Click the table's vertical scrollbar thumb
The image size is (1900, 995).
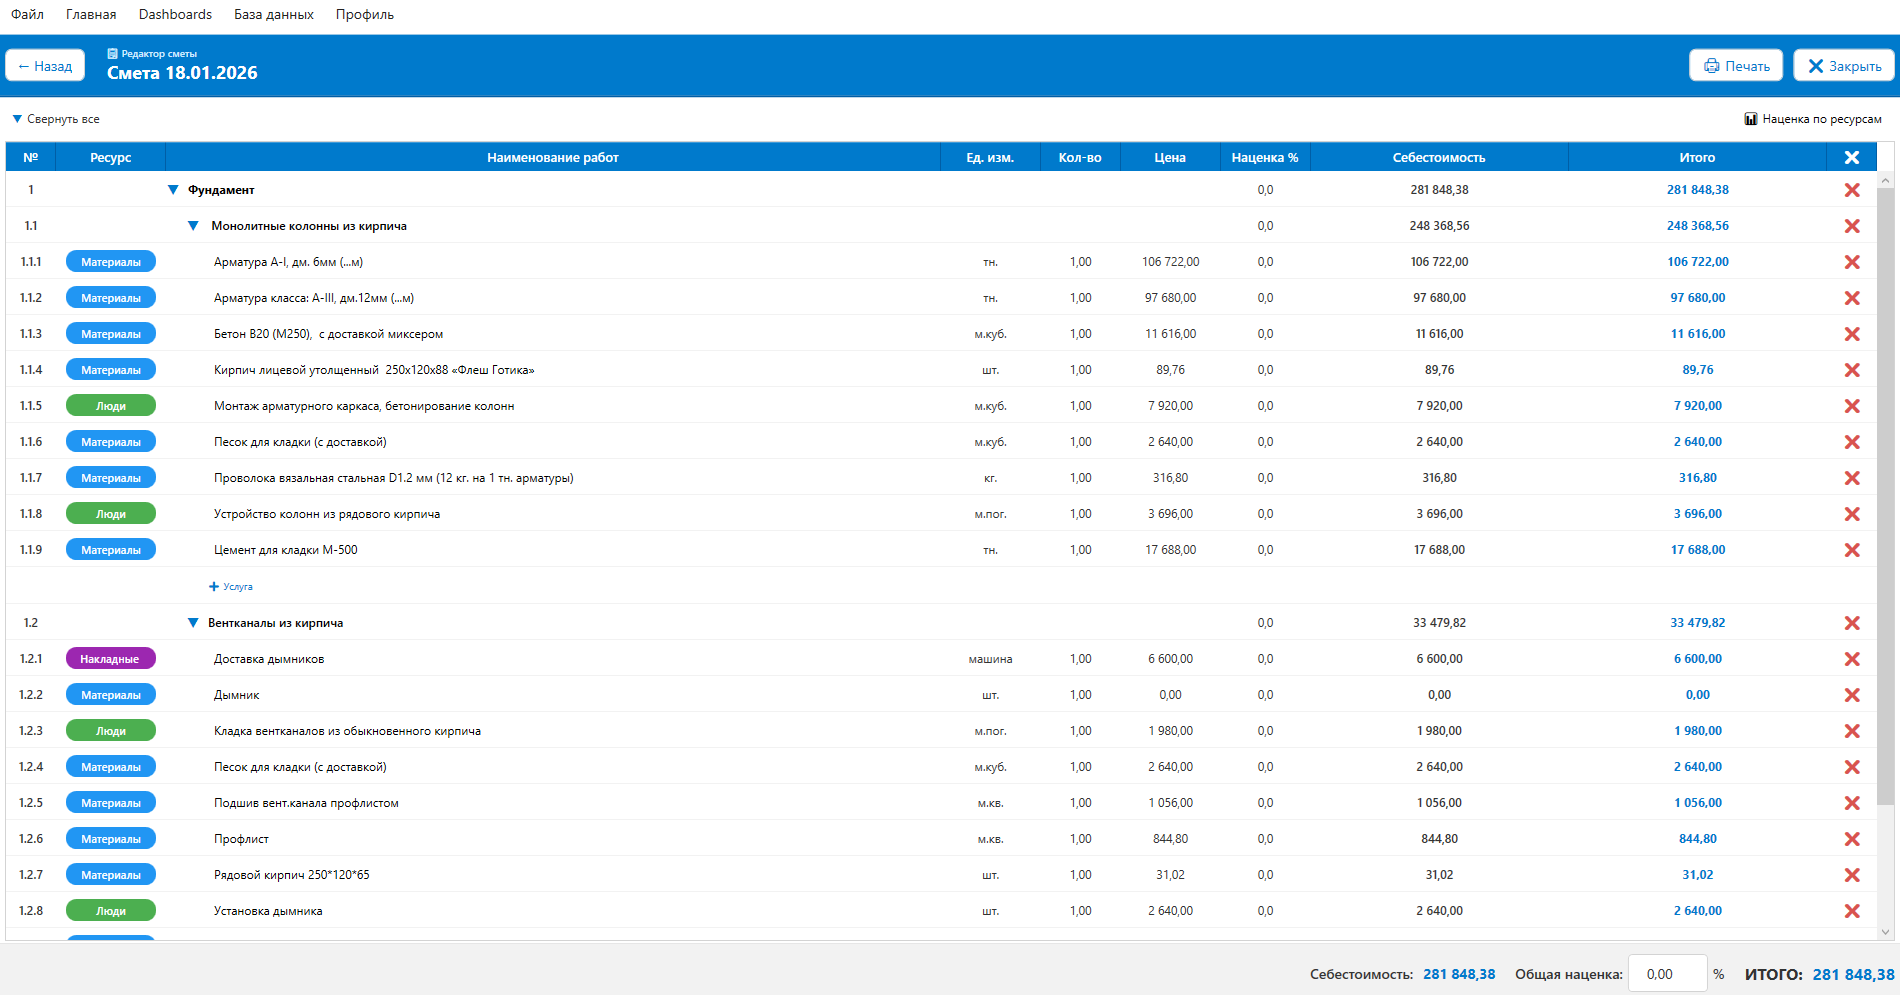pyautogui.click(x=1885, y=495)
